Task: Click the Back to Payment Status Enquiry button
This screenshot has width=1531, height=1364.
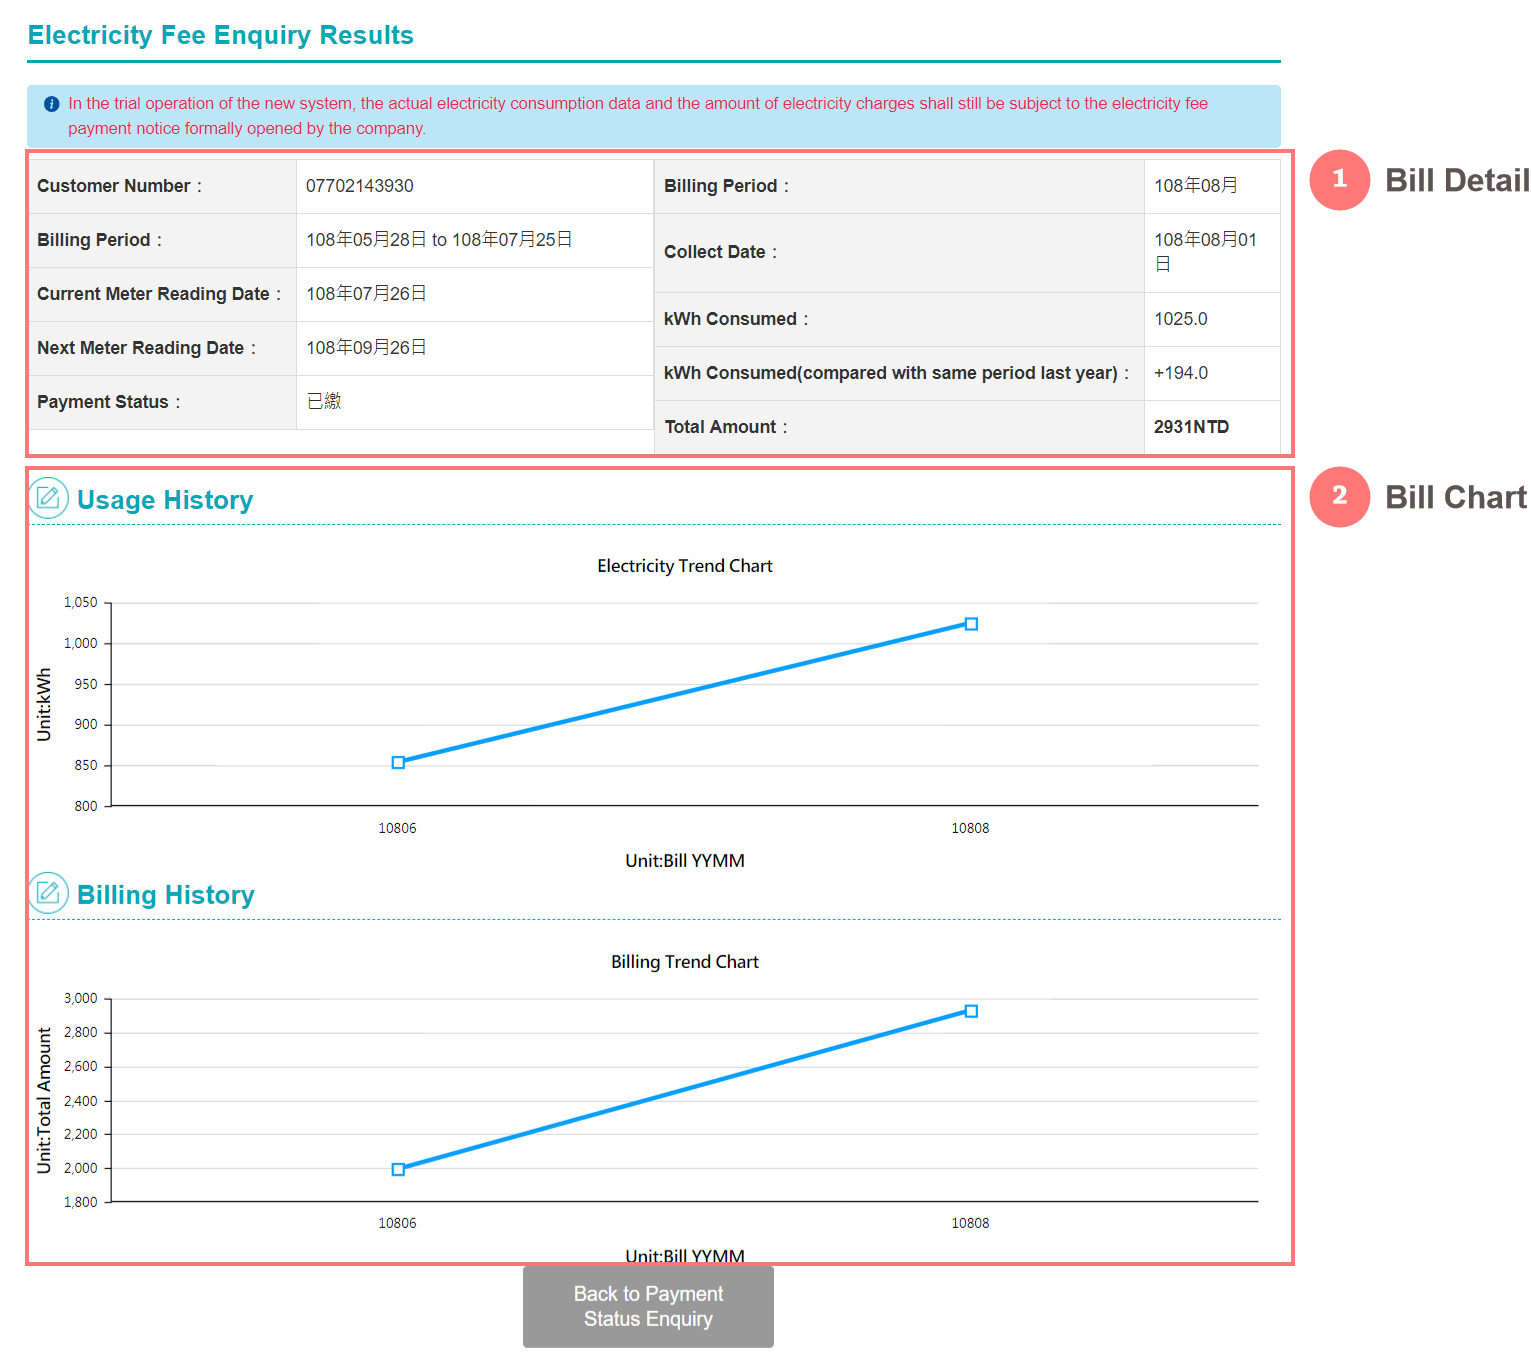Action: click(x=647, y=1306)
